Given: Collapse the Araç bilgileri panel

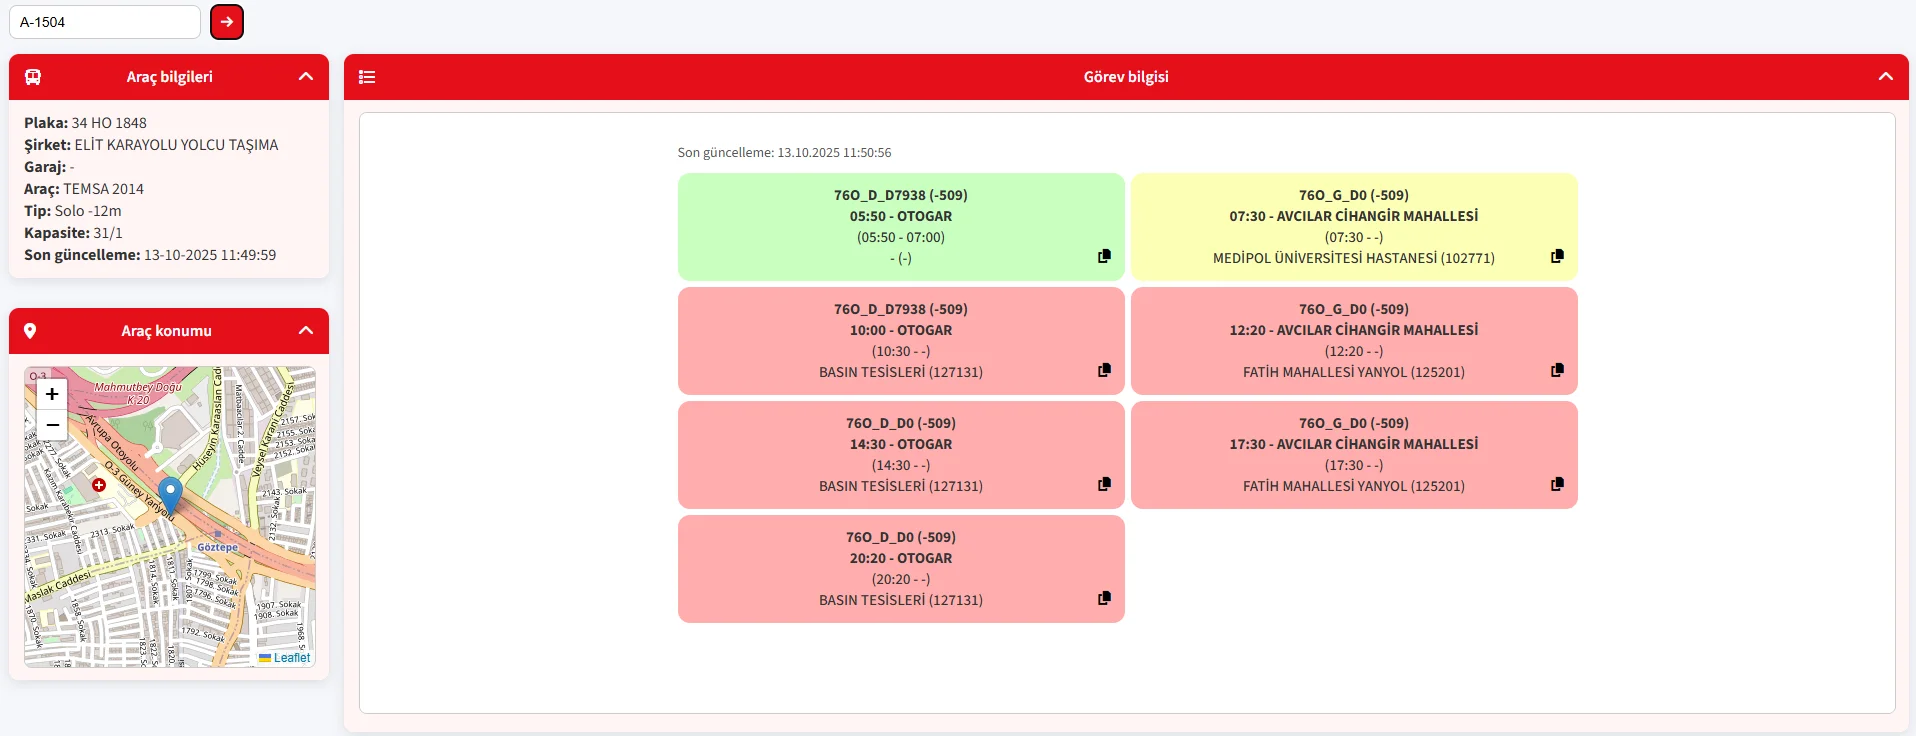Looking at the screenshot, I should (x=306, y=77).
